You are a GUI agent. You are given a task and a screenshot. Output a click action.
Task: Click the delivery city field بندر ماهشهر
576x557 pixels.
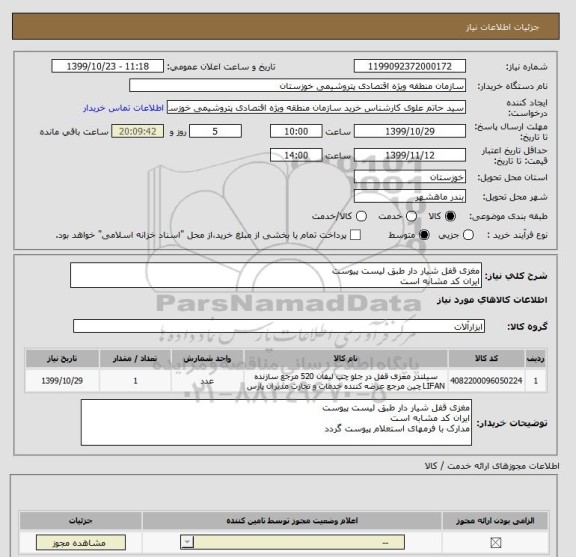tap(410, 197)
